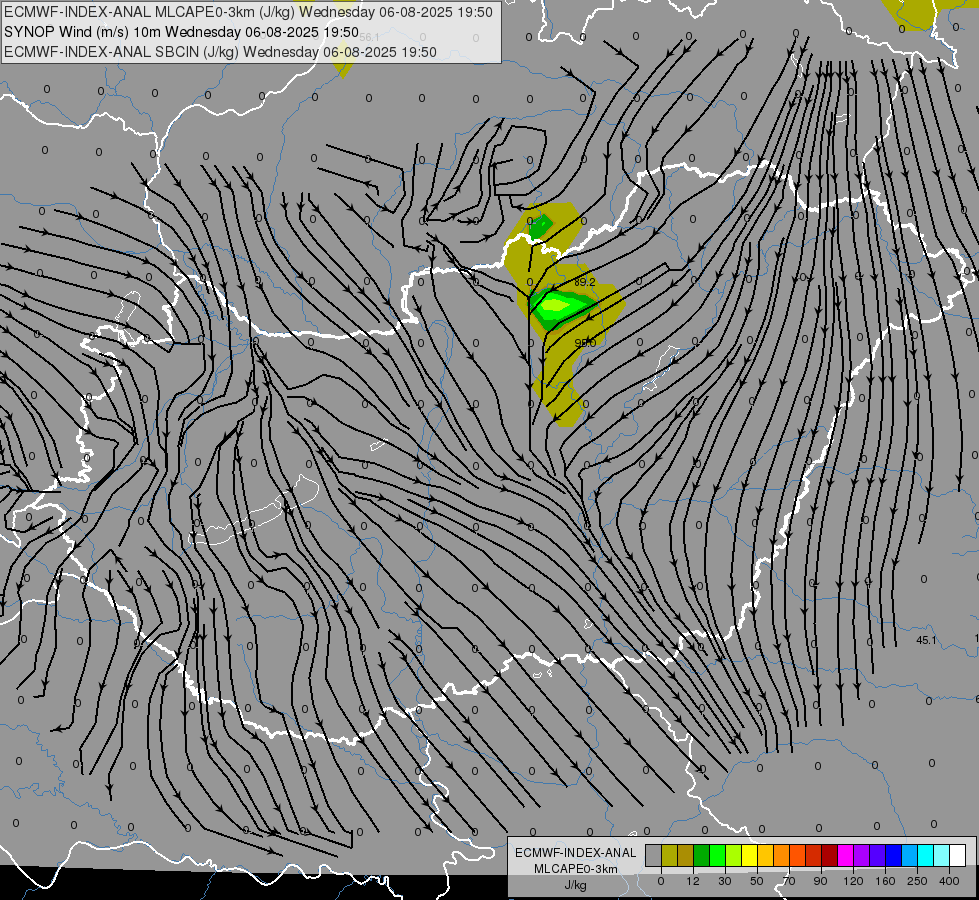Viewport: 979px width, 900px height.
Task: Click the legend scale value 160
Action: pos(885,881)
